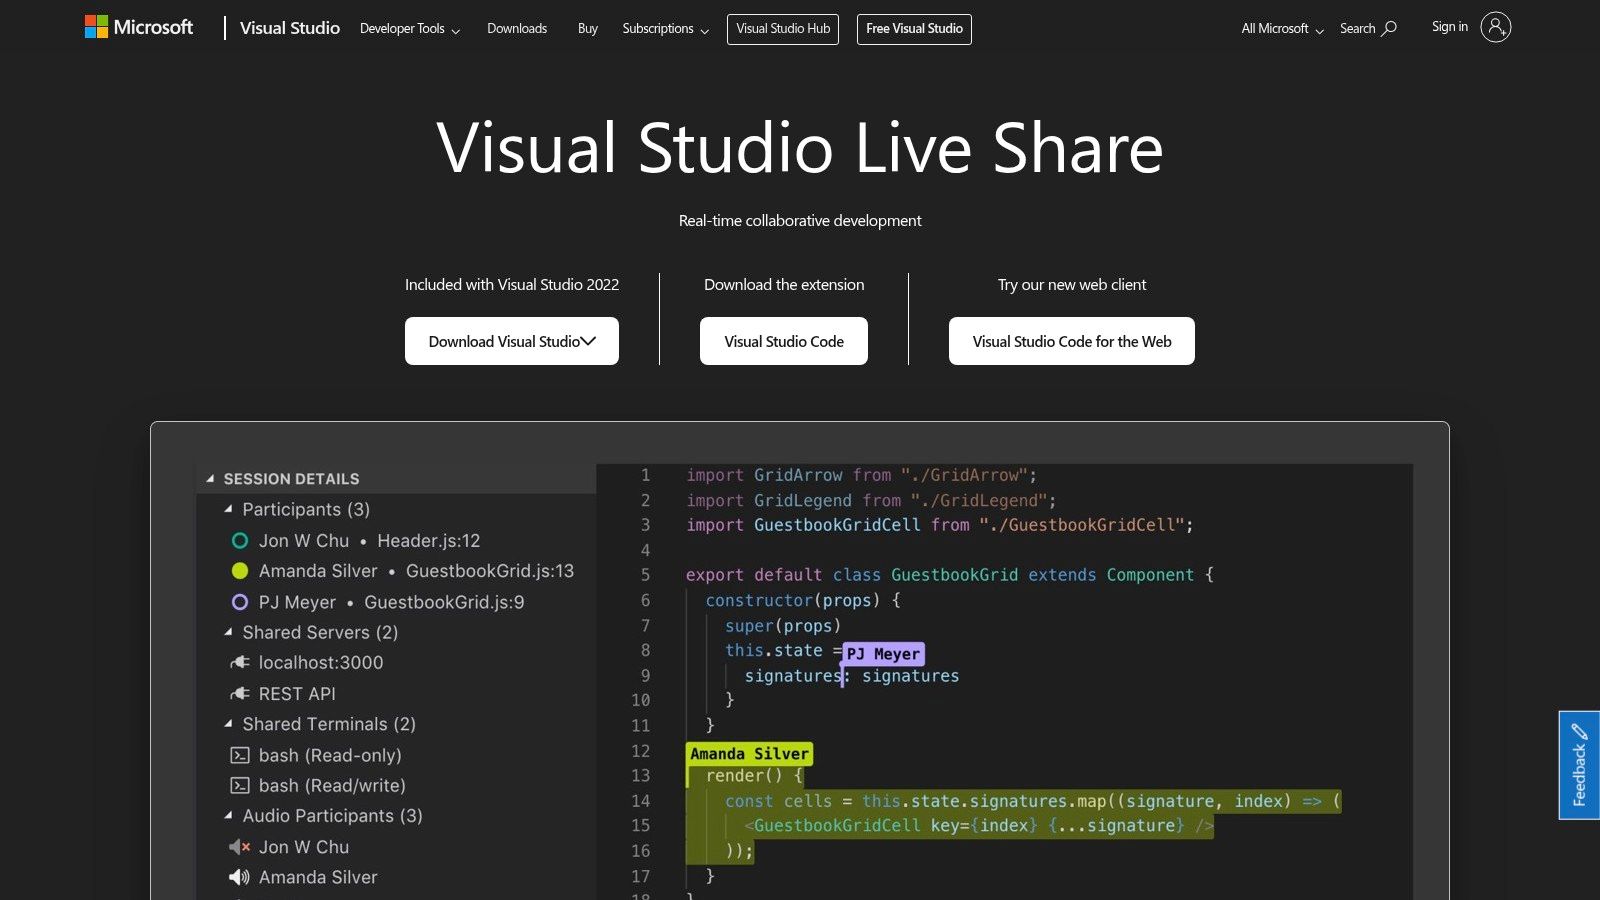Click the 'Download the extension' text

point(784,285)
